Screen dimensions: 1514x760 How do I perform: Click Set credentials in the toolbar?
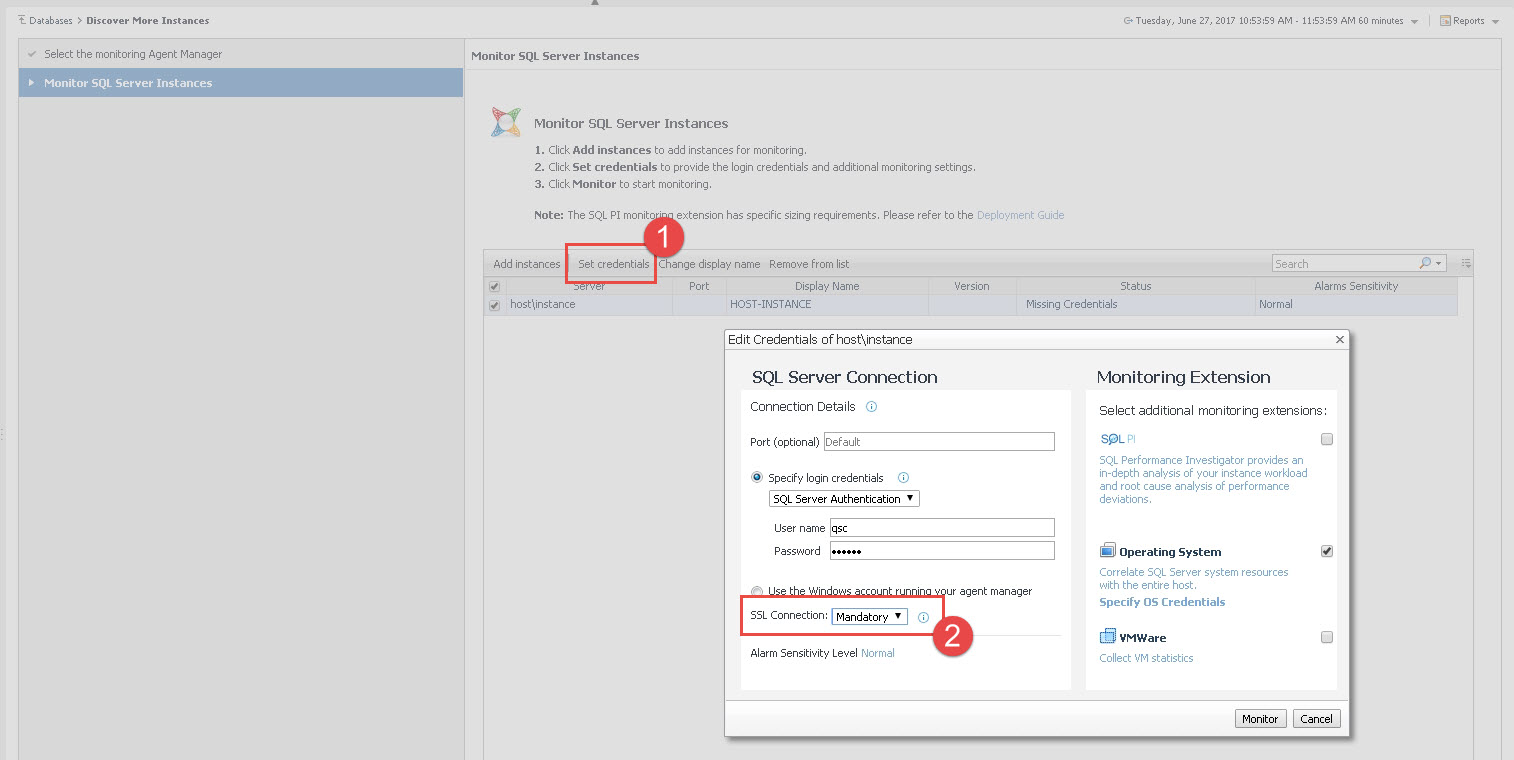pyautogui.click(x=613, y=264)
